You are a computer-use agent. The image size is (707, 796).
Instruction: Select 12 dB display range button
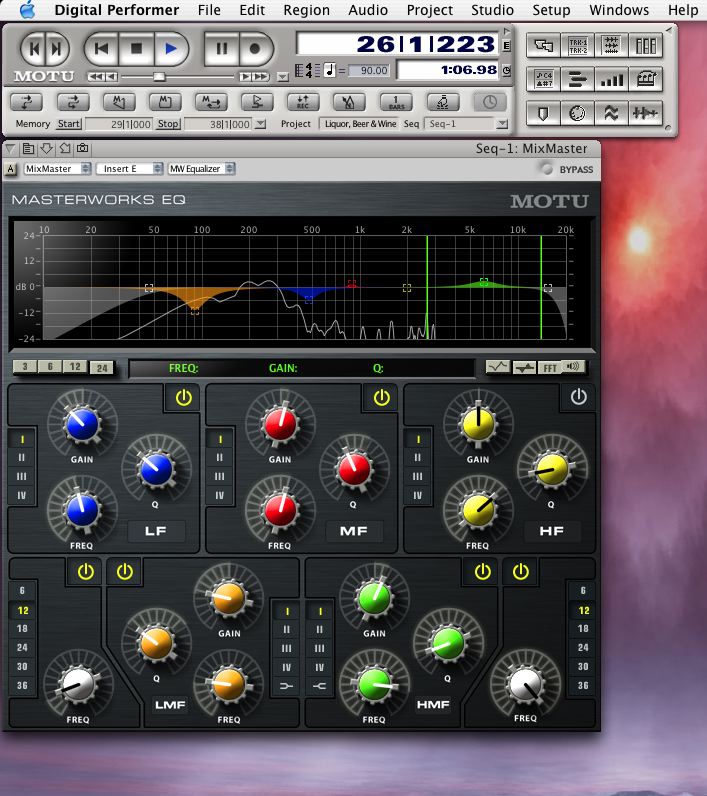[x=75, y=367]
